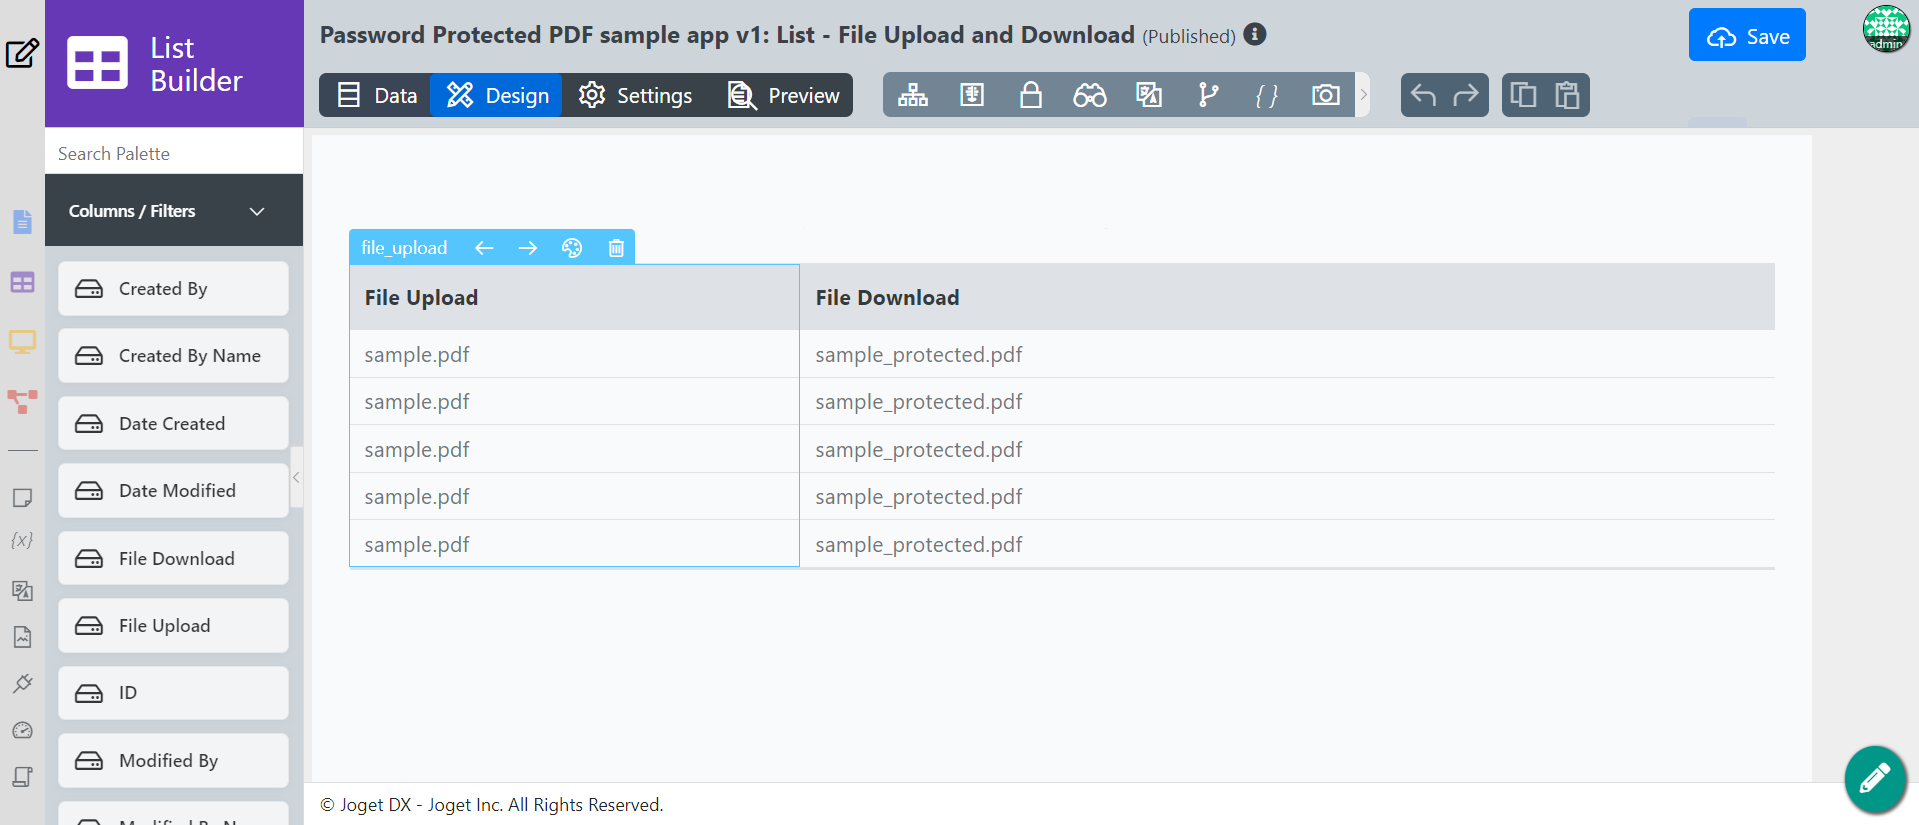The width and height of the screenshot is (1919, 825).
Task: Click the File Download column header
Action: tap(887, 298)
